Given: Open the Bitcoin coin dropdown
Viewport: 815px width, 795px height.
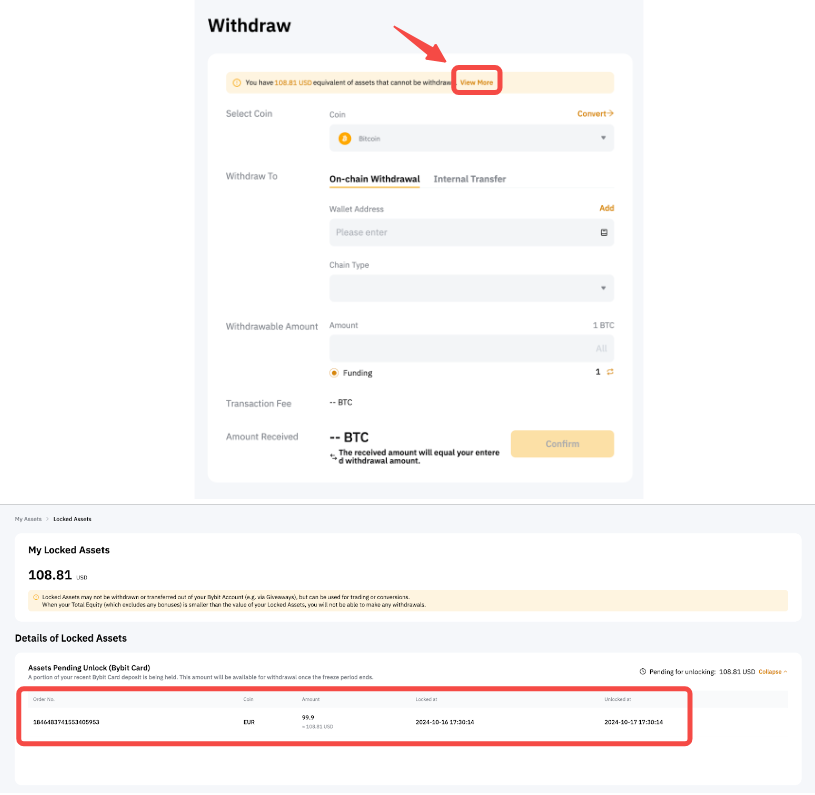Looking at the screenshot, I should pos(471,138).
